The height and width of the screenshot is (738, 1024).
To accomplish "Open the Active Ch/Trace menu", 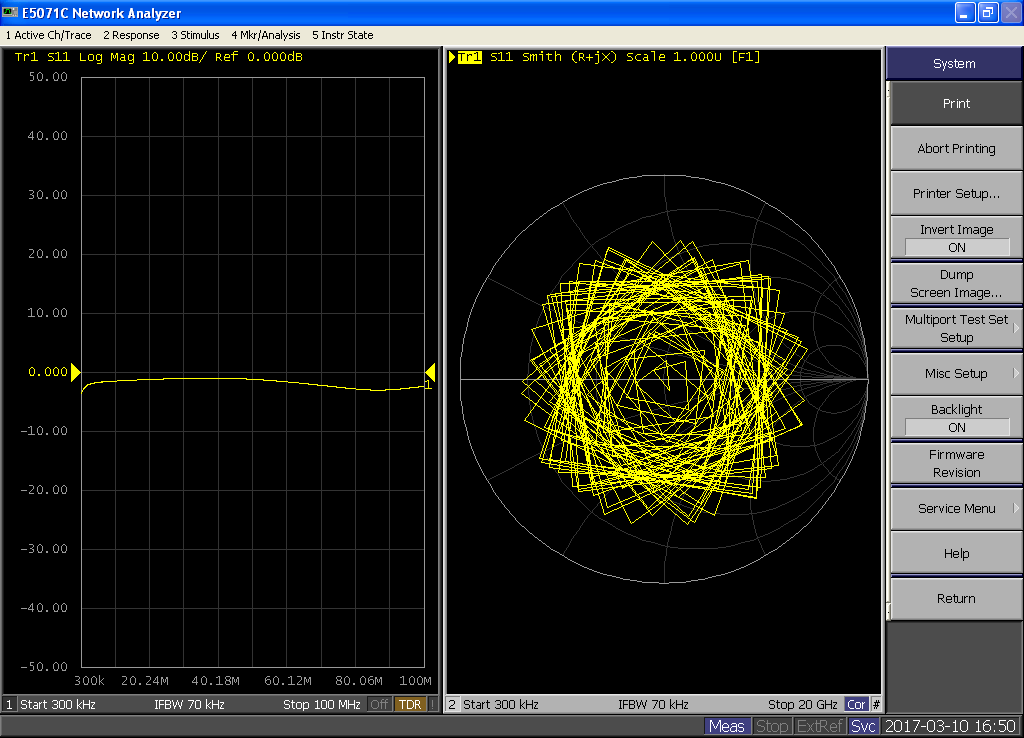I will click(x=48, y=35).
